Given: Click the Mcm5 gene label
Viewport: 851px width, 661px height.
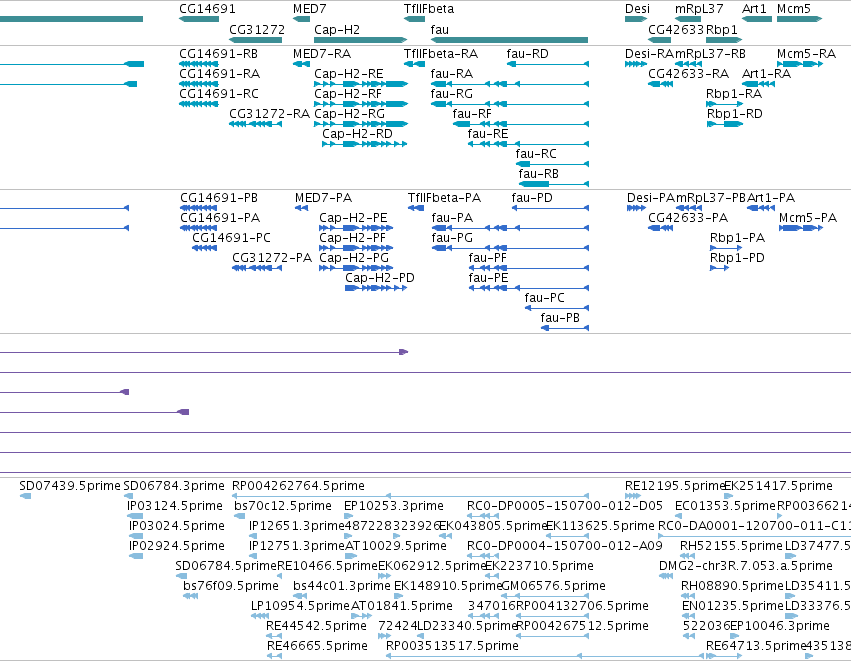Looking at the screenshot, I should tap(794, 9).
